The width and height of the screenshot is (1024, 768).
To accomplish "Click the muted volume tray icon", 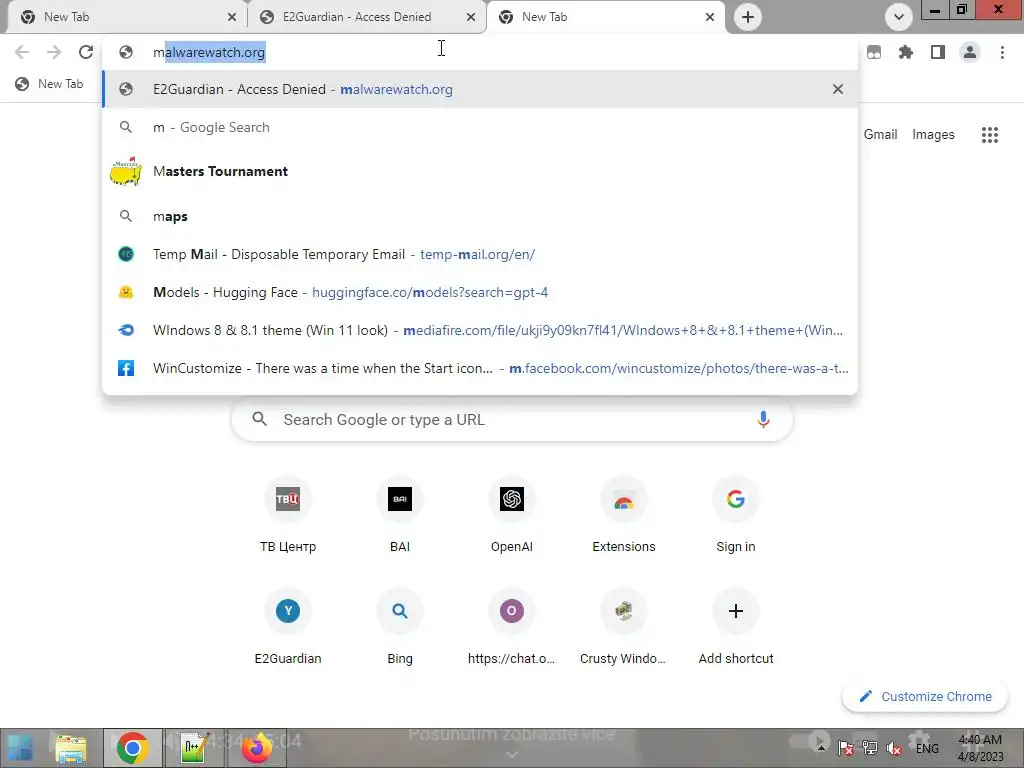I will pyautogui.click(x=893, y=748).
